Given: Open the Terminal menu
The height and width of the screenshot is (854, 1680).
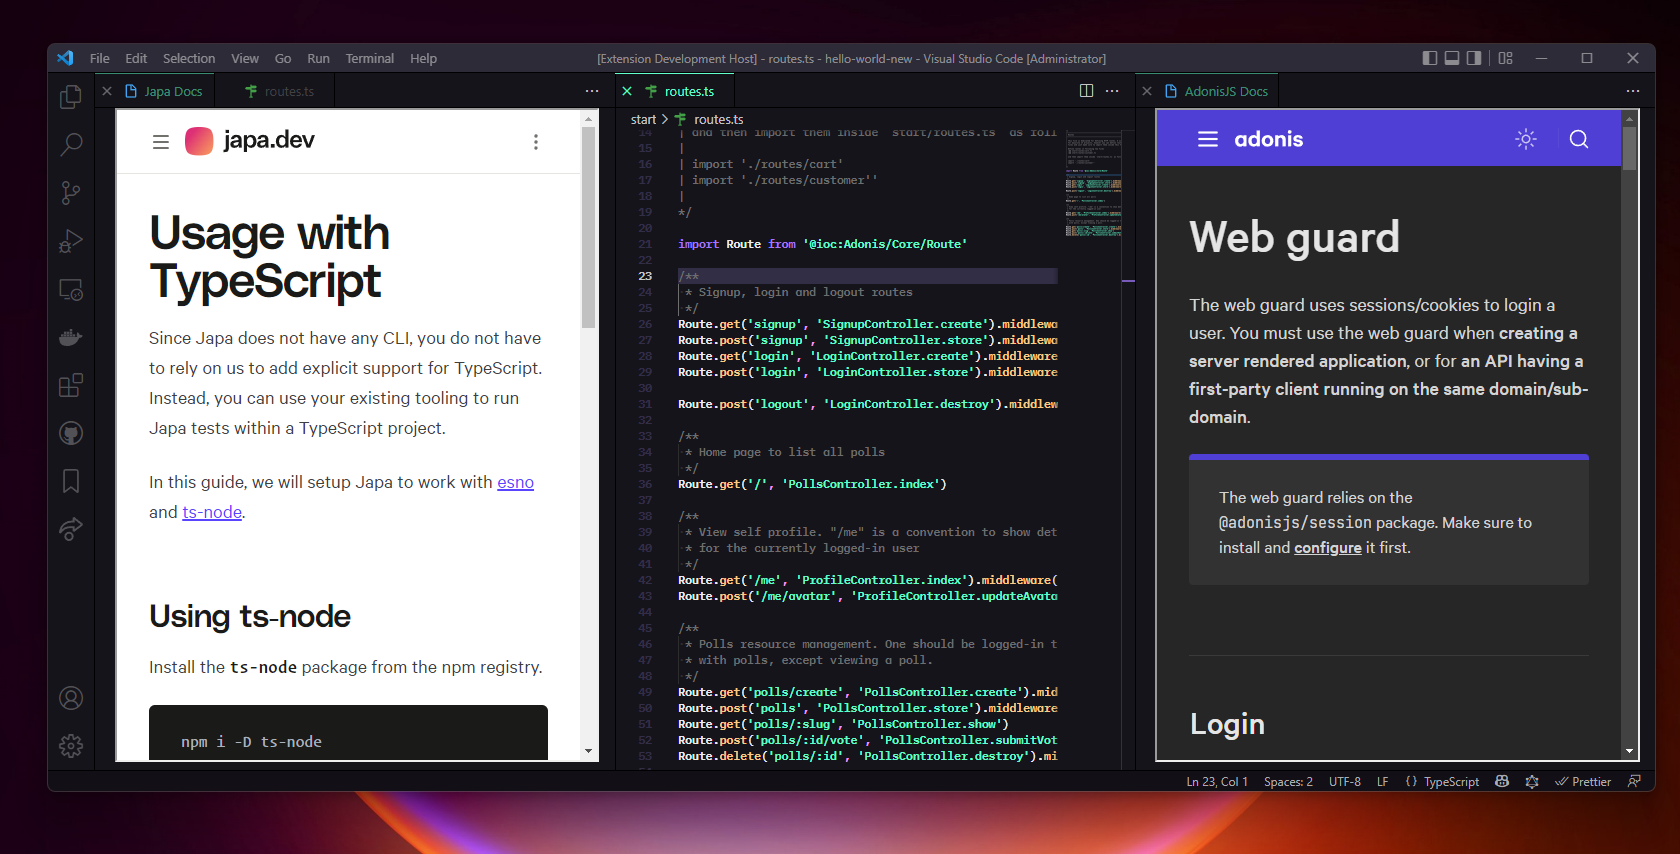Looking at the screenshot, I should pyautogui.click(x=370, y=58).
